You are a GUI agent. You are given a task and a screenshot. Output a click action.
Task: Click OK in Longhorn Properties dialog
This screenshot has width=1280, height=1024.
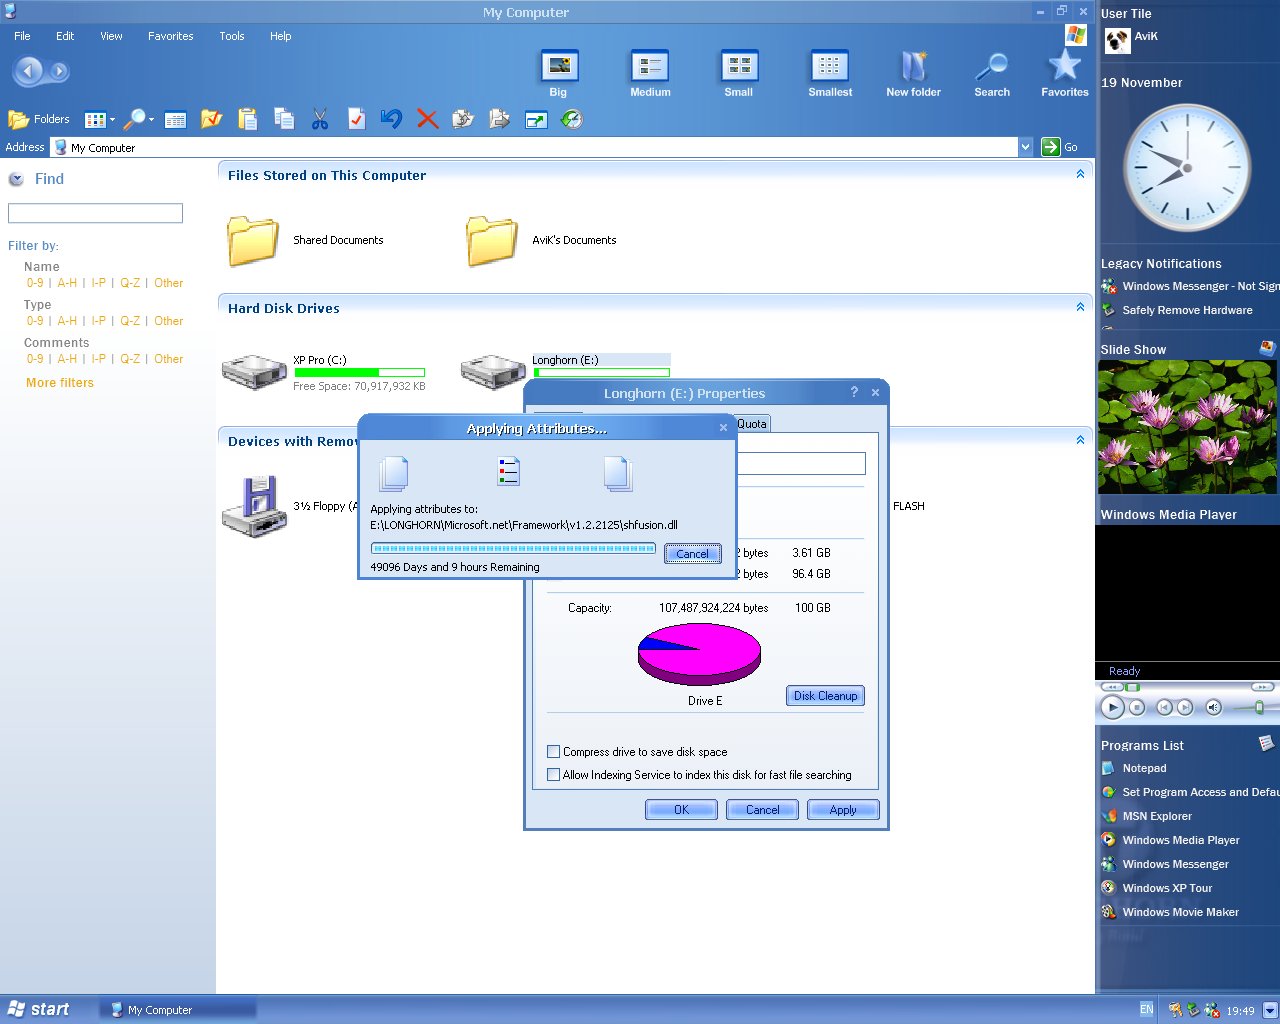(x=681, y=810)
